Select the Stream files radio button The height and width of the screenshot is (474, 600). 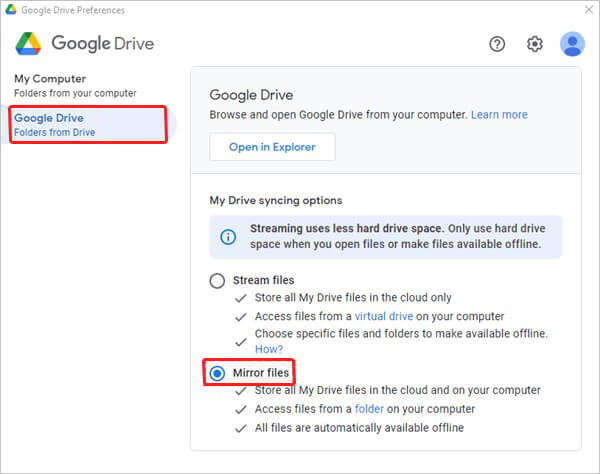point(217,280)
